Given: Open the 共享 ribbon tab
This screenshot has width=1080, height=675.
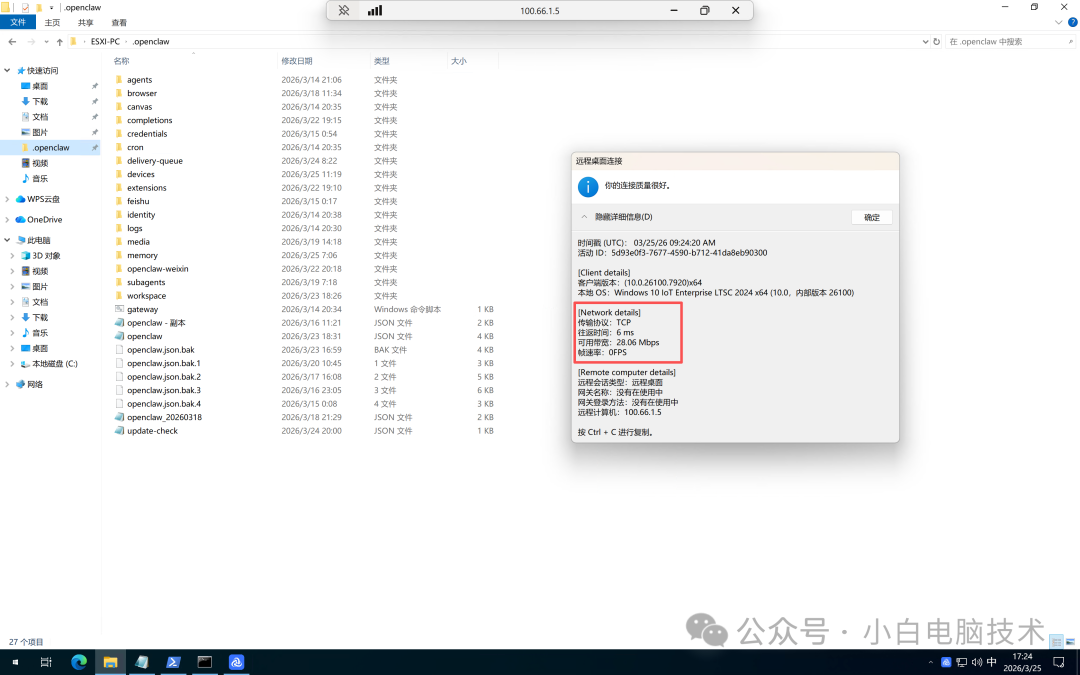Looking at the screenshot, I should coord(85,23).
